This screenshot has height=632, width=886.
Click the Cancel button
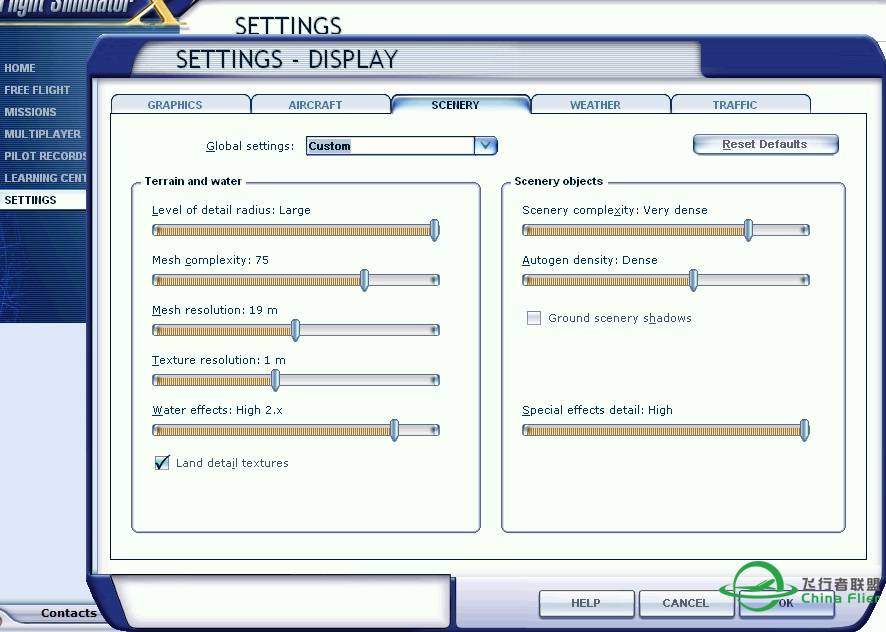pyautogui.click(x=685, y=603)
